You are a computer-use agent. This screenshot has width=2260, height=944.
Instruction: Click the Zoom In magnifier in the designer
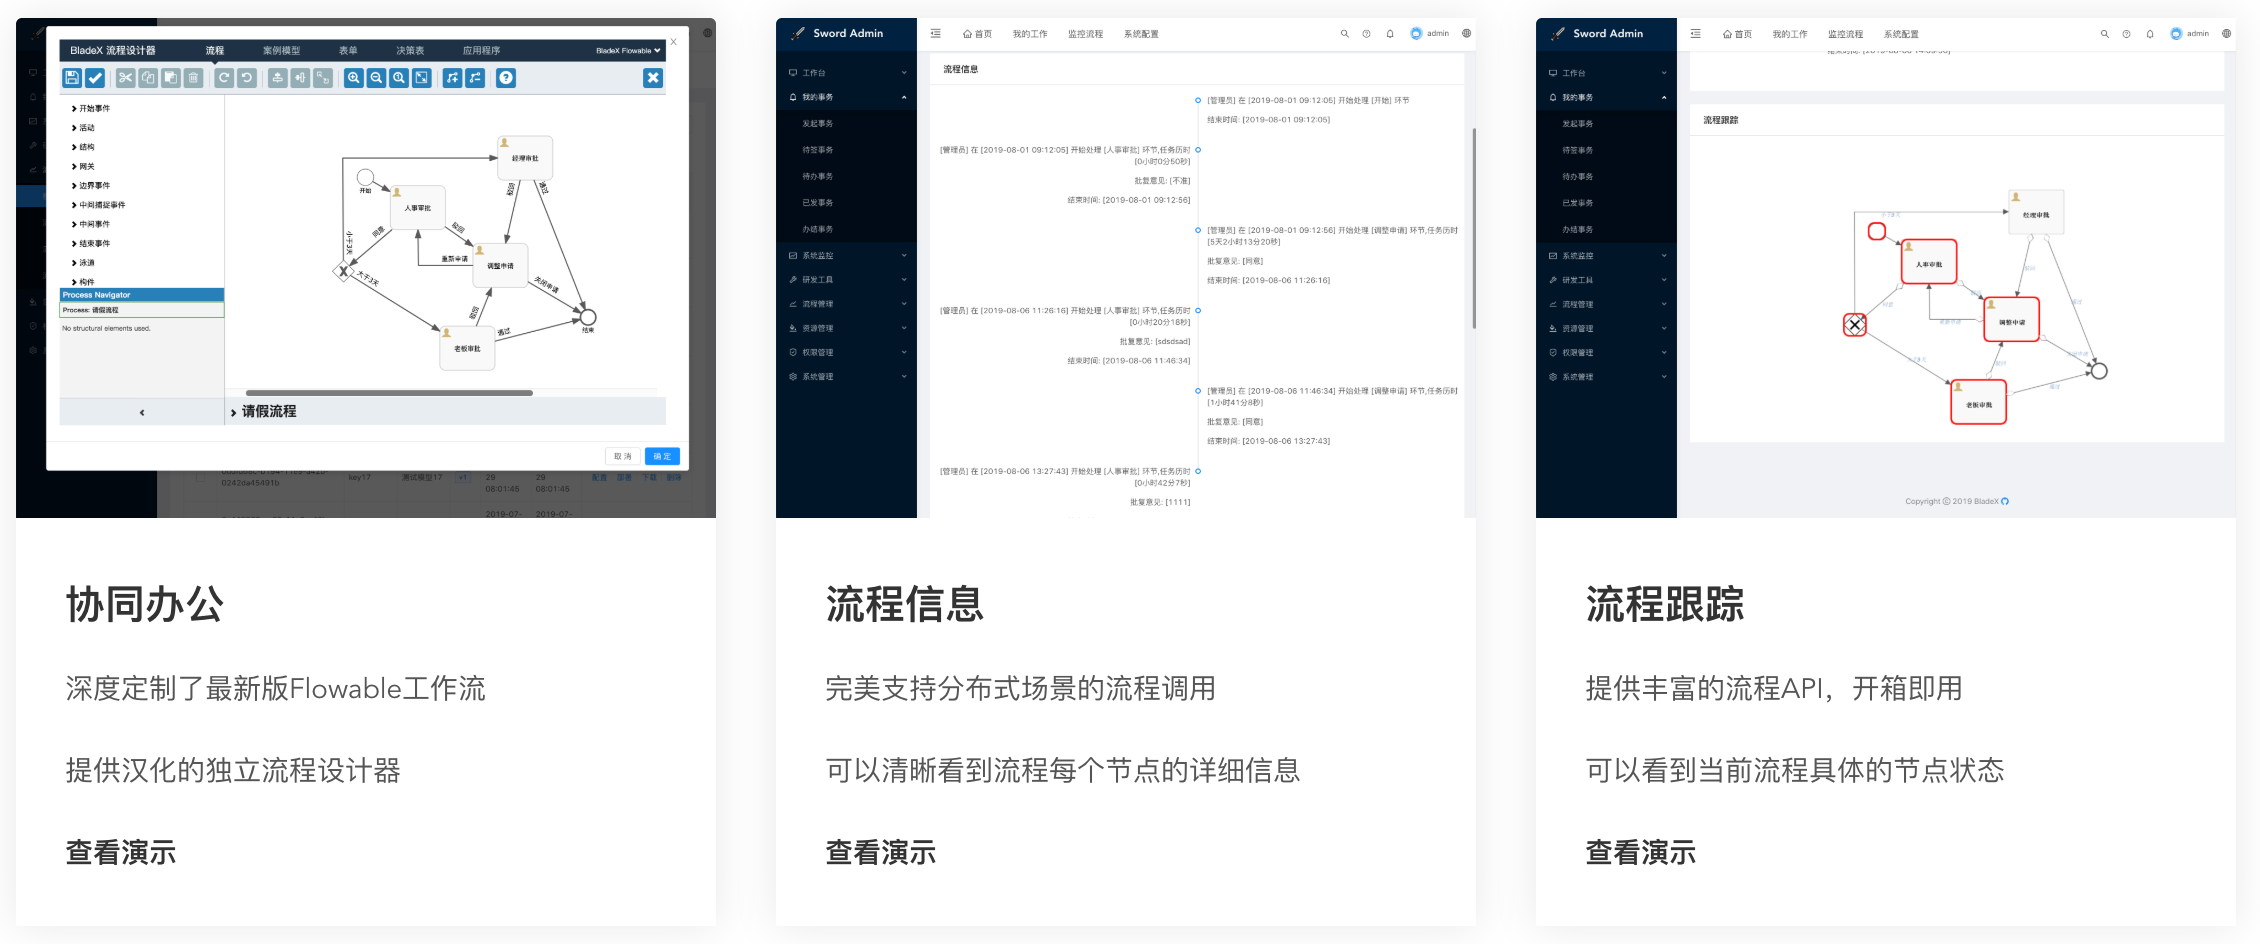point(354,78)
